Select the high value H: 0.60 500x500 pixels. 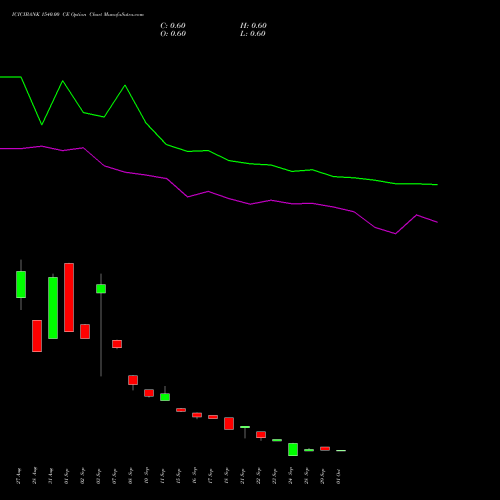click(x=253, y=26)
